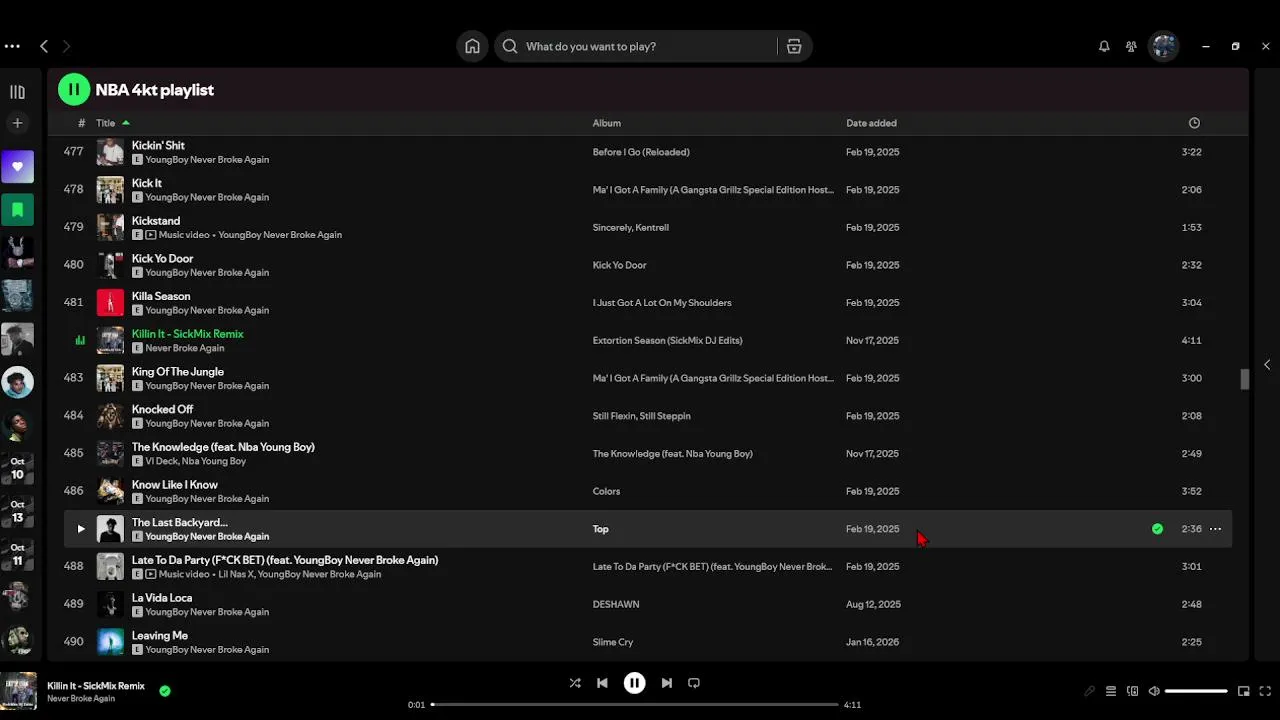Open Connect to a device icon
The image size is (1280, 720).
coord(1133,691)
